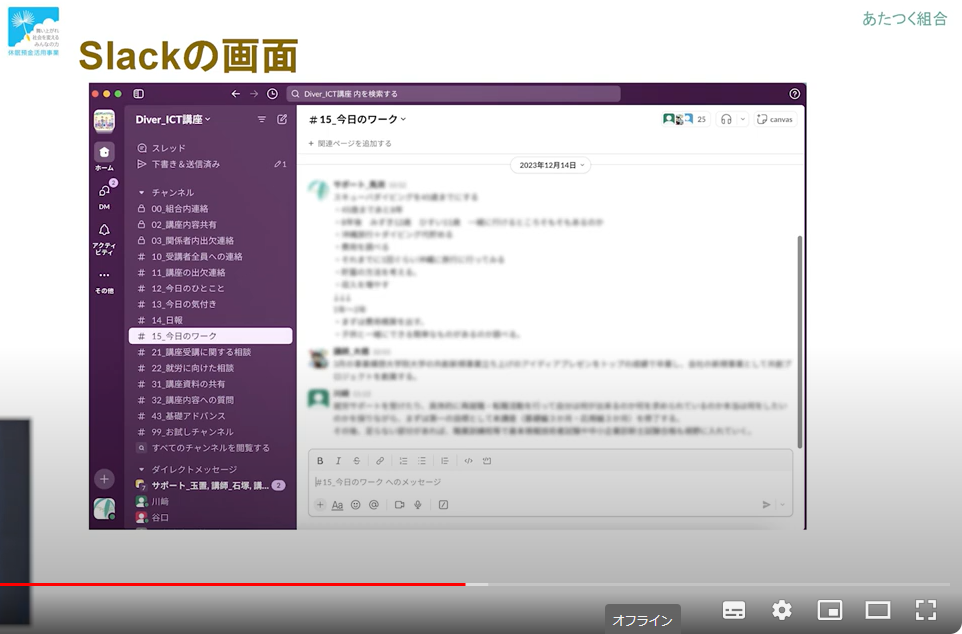Collapse the チャンネル section
Image resolution: width=962 pixels, height=634 pixels.
coord(142,192)
